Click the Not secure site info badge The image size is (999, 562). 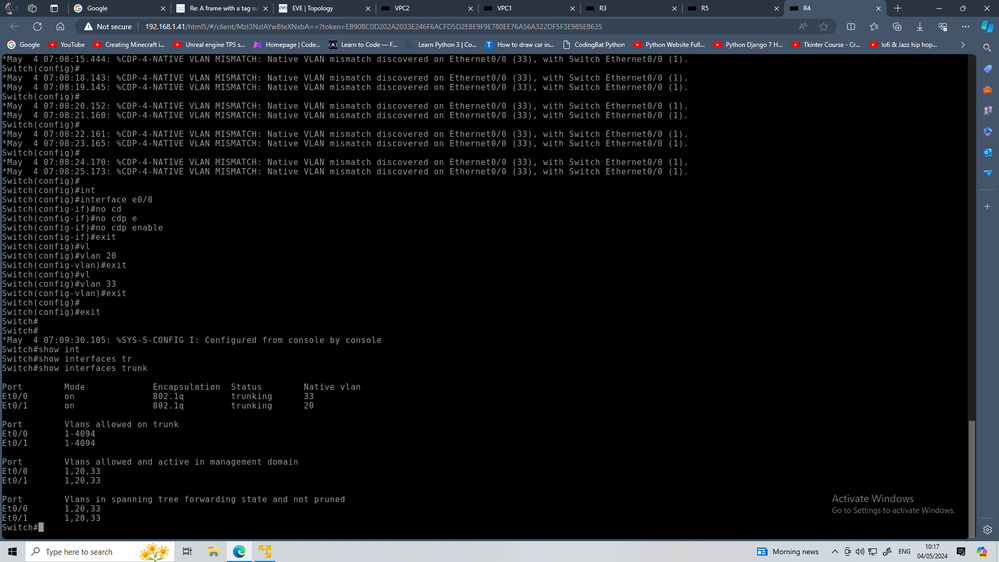point(108,27)
